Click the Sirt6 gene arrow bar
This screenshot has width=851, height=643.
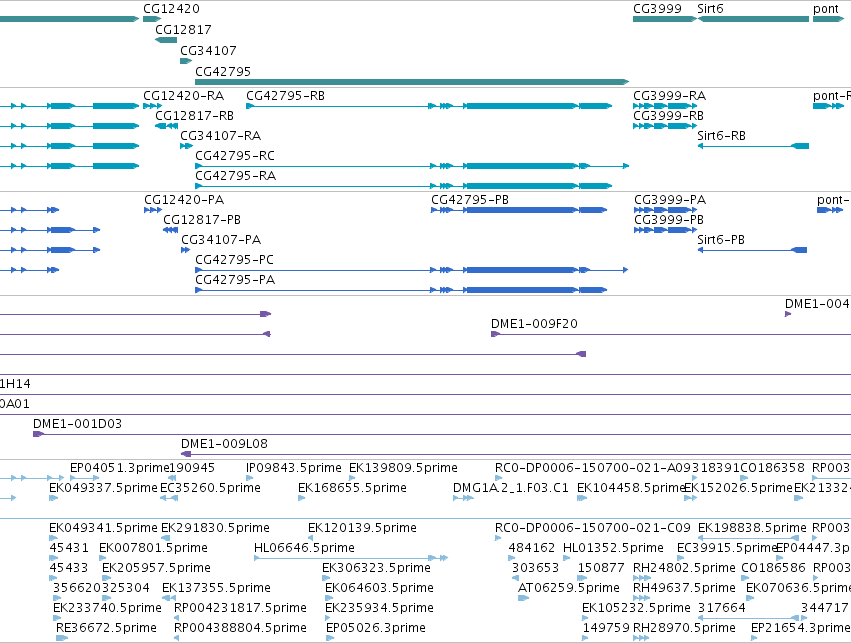tap(753, 19)
